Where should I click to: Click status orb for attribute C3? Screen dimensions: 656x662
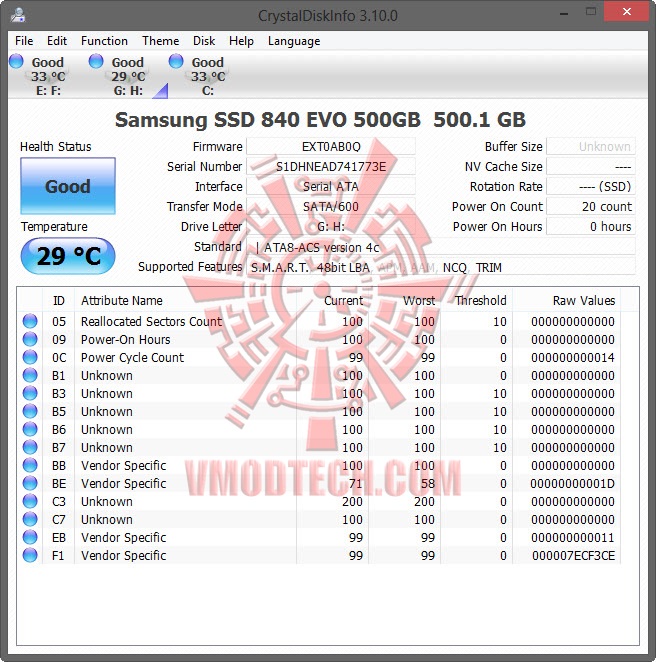pyautogui.click(x=30, y=501)
